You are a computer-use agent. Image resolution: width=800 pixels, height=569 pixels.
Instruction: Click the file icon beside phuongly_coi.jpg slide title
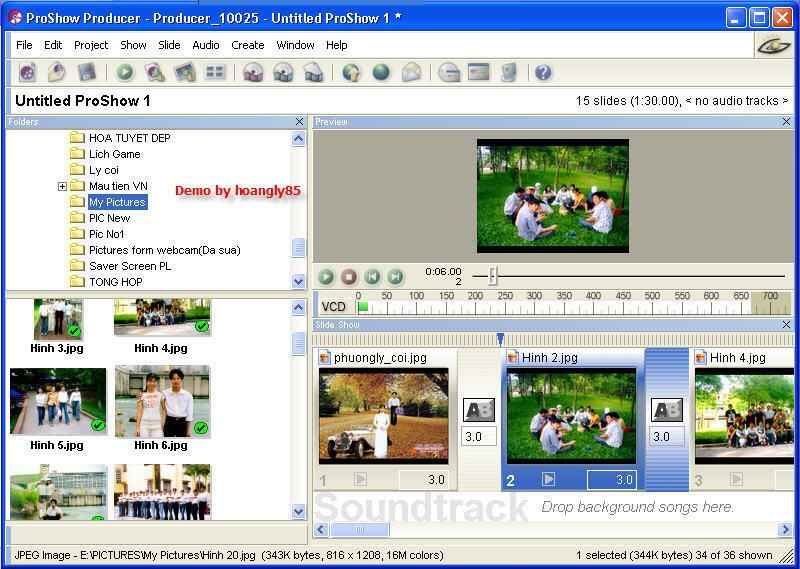tap(324, 358)
